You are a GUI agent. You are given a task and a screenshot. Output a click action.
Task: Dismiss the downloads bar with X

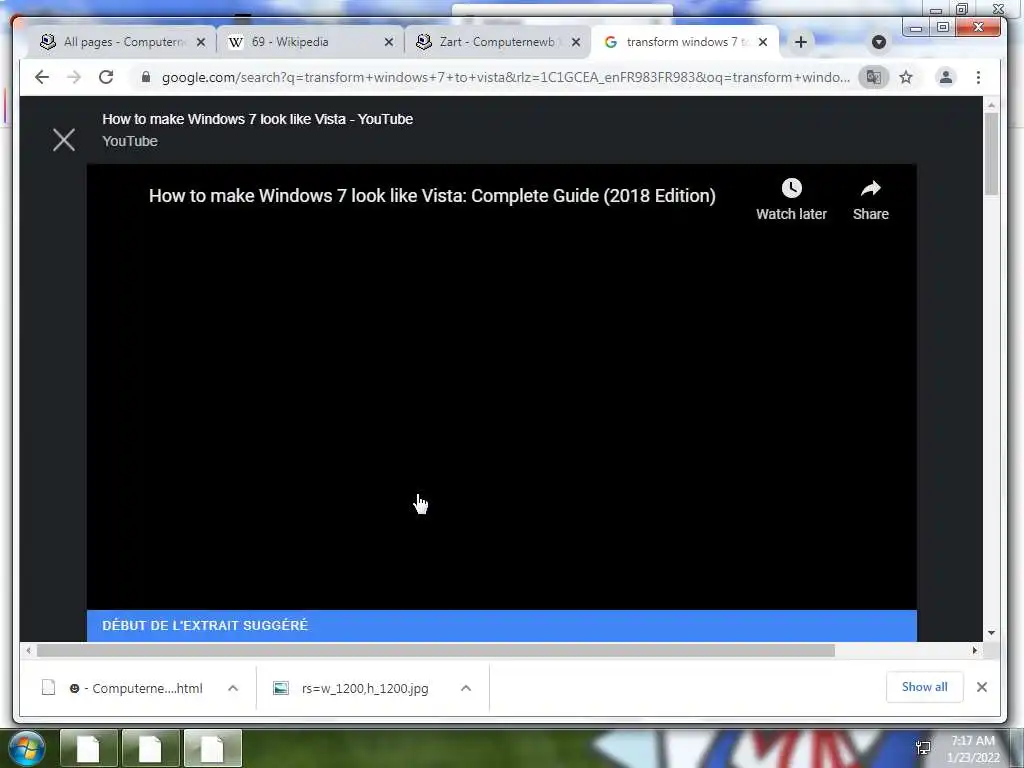coord(982,687)
